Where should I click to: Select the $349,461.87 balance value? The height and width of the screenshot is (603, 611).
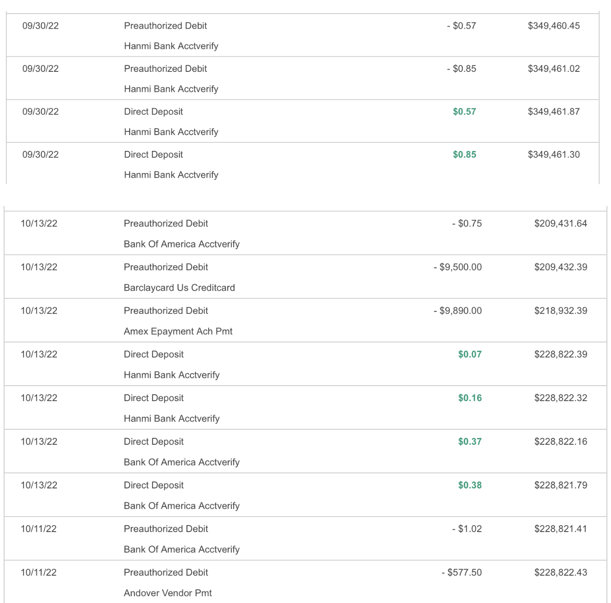click(553, 111)
